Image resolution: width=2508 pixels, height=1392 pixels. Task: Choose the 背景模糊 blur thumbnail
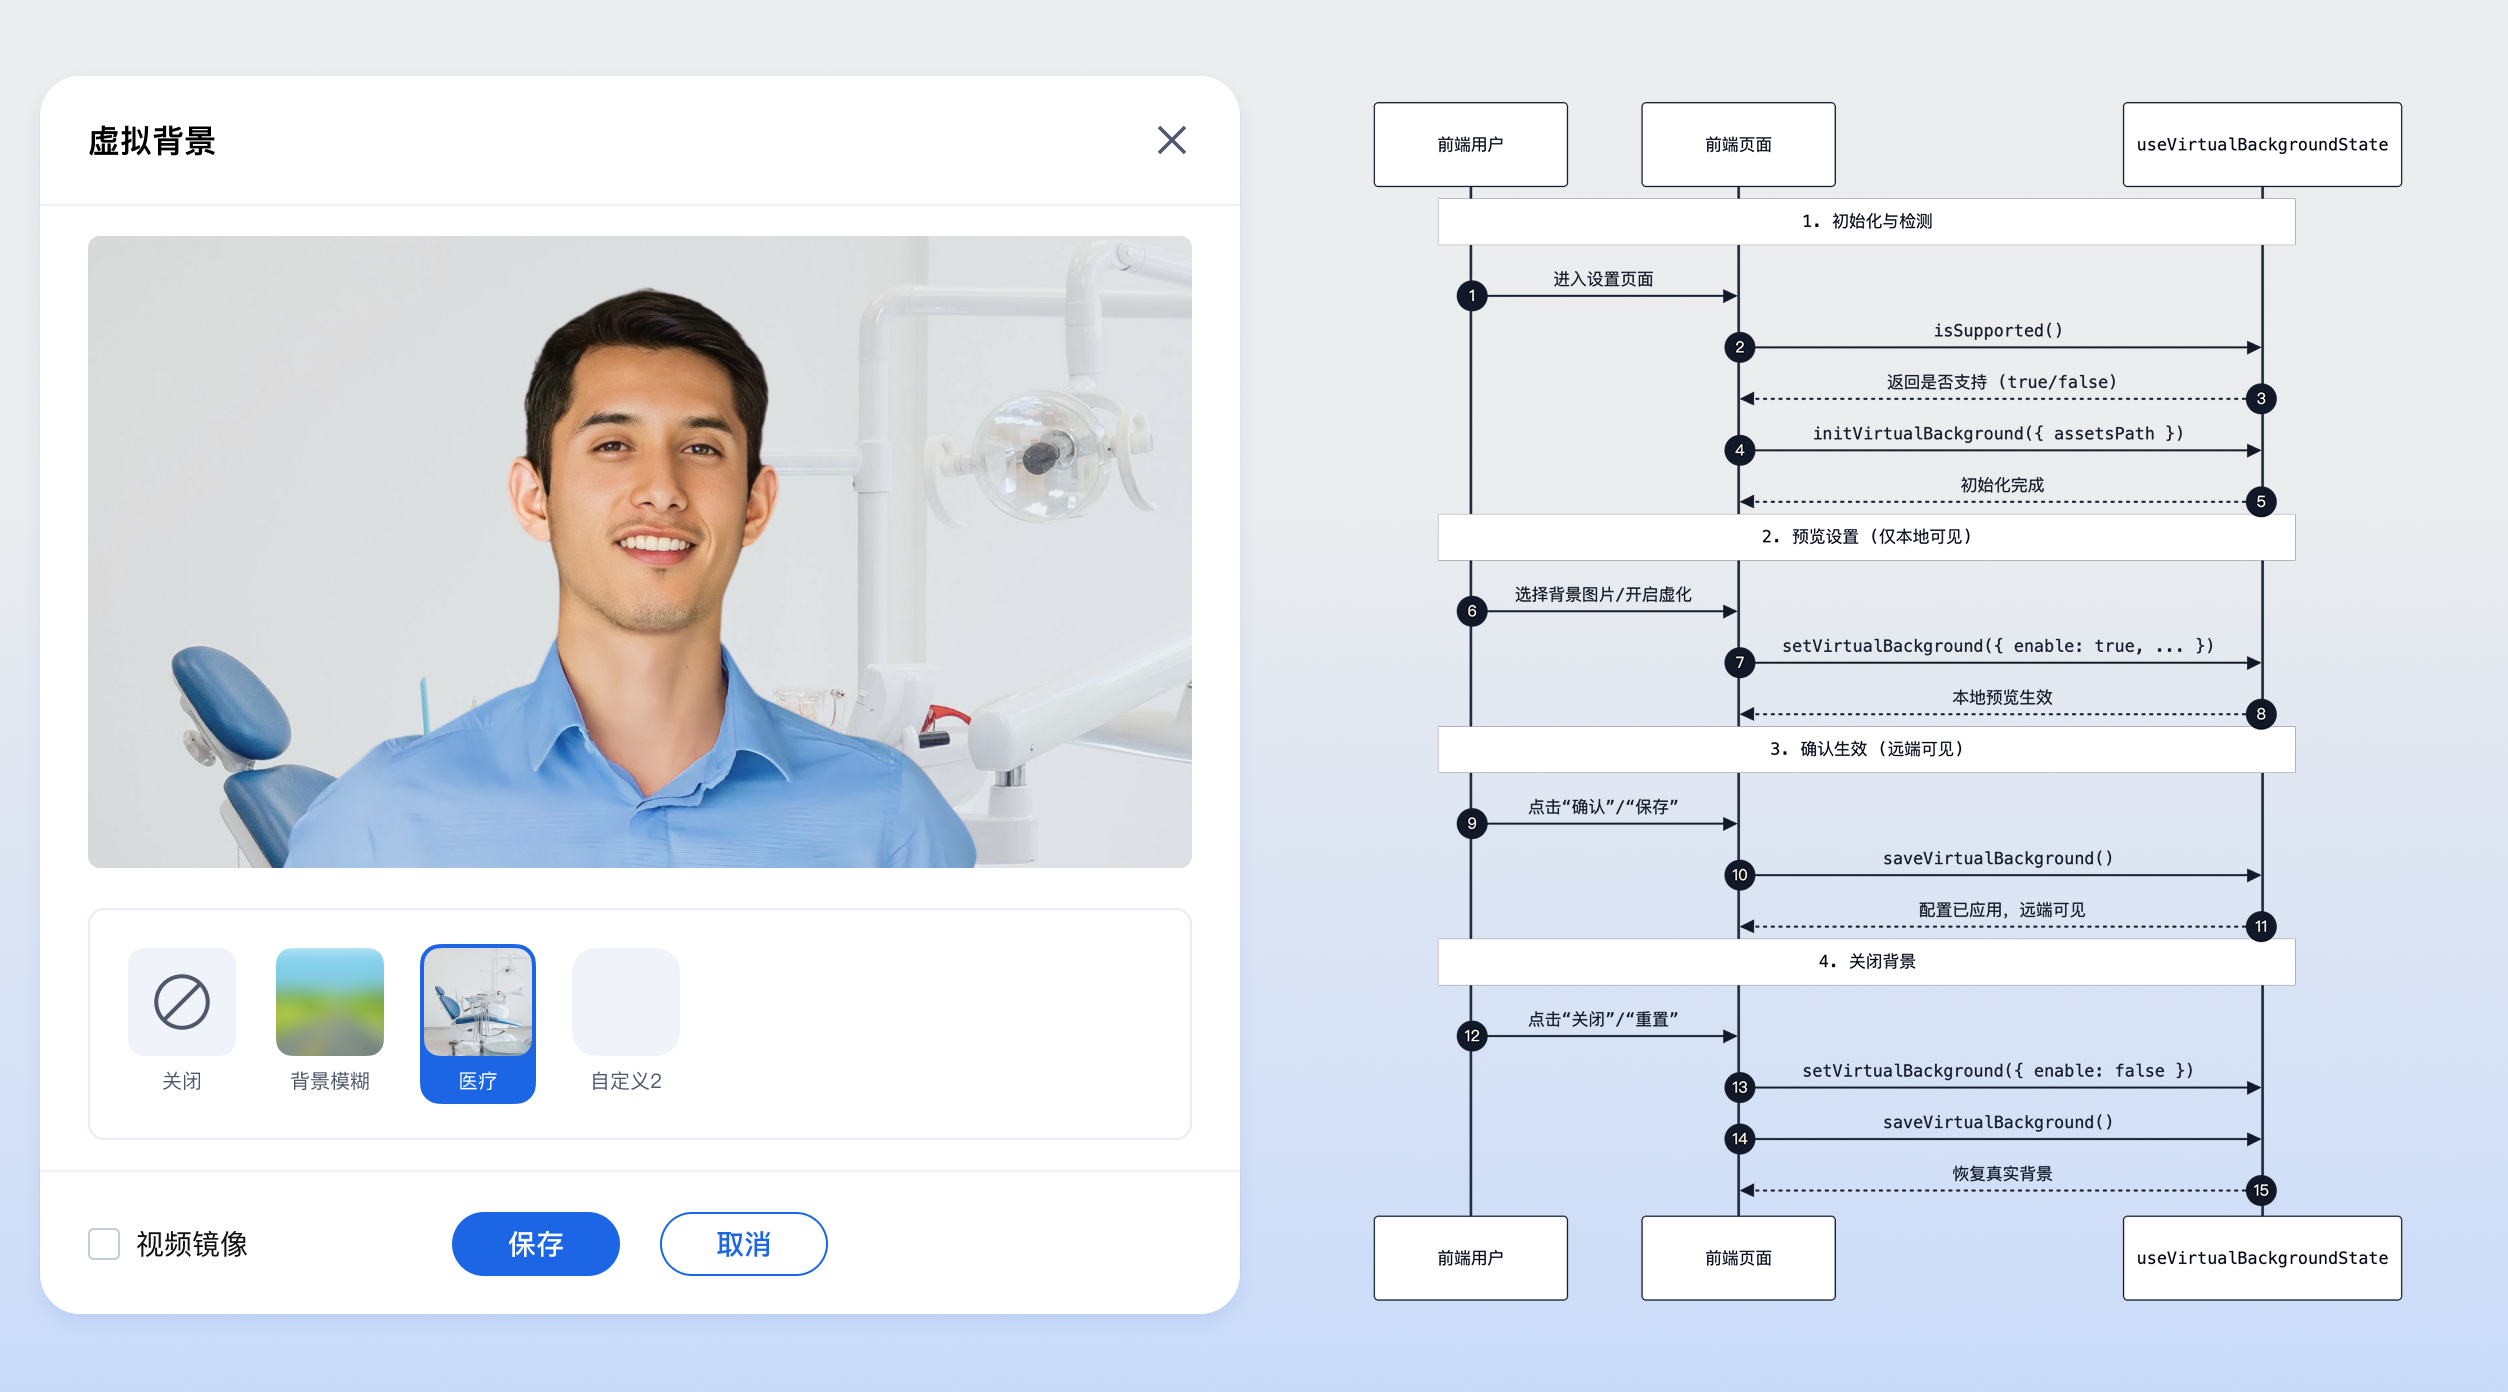pyautogui.click(x=329, y=1001)
